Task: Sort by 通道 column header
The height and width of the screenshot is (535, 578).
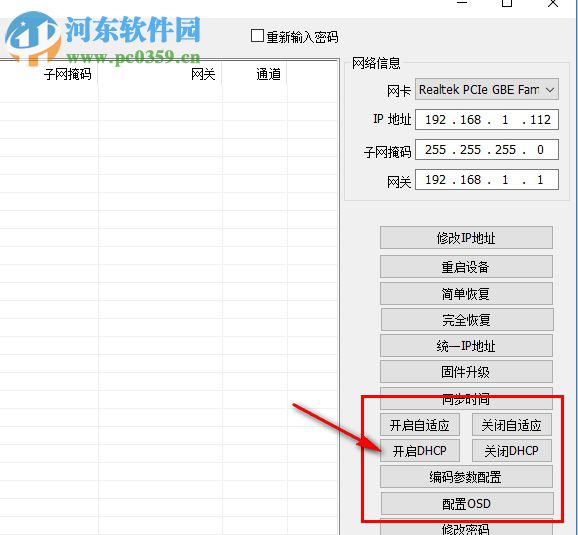Action: click(254, 74)
